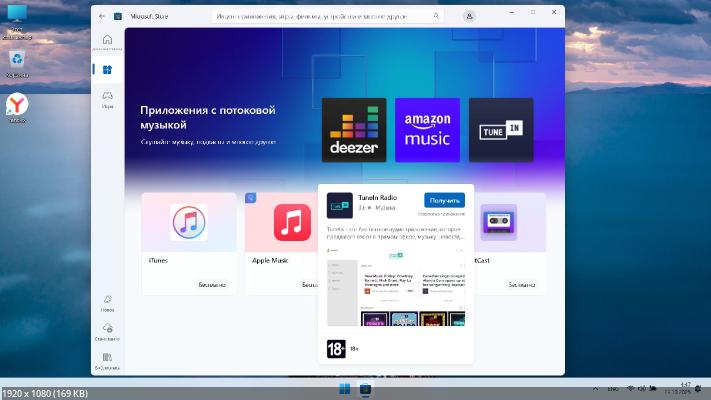The width and height of the screenshot is (711, 400).
Task: Open the Library in Store sidebar
Action: (x=107, y=359)
